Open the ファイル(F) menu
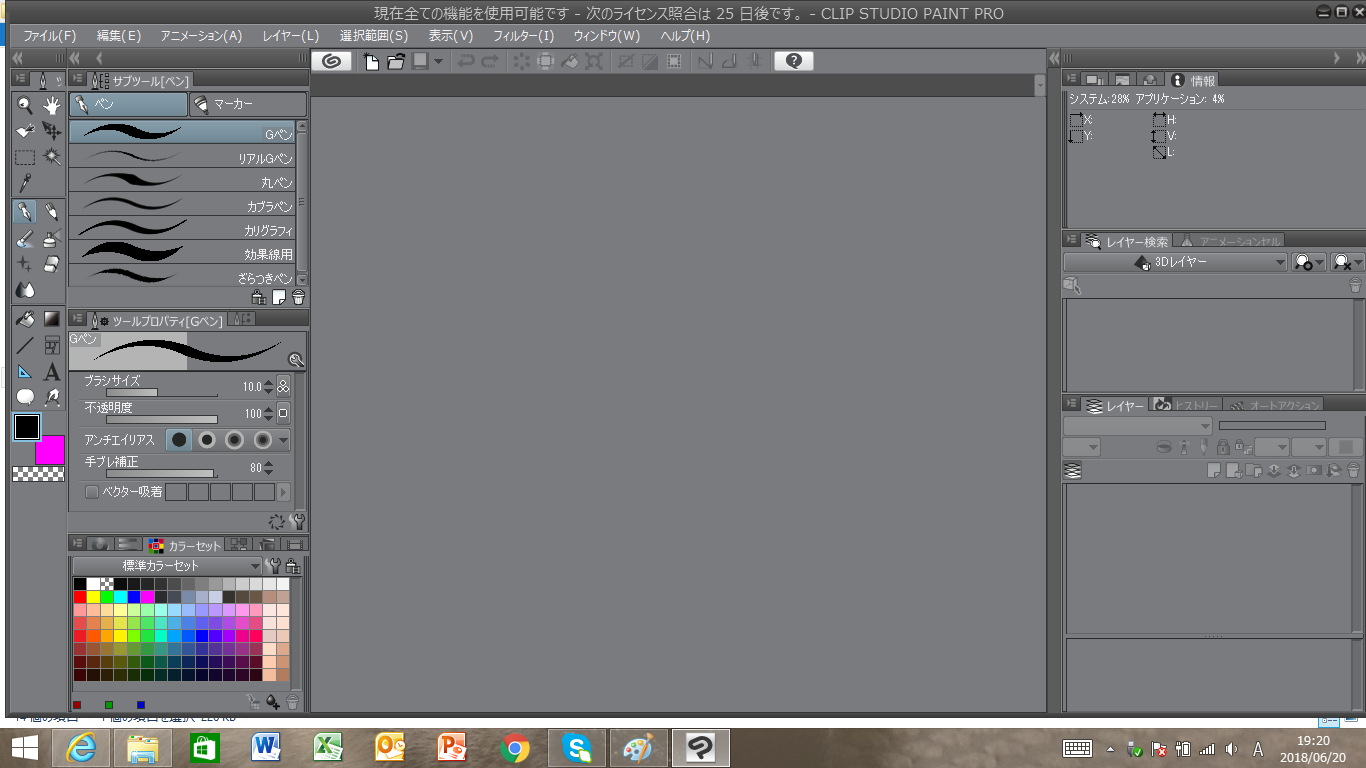 pos(50,36)
